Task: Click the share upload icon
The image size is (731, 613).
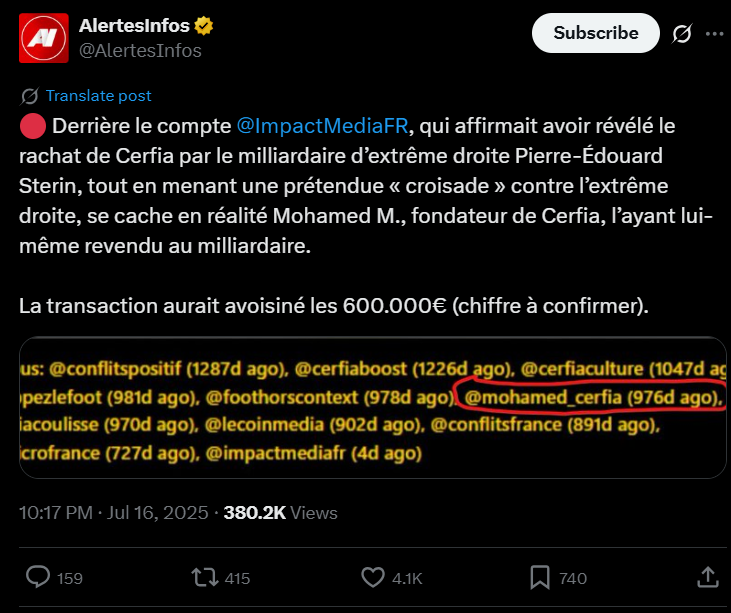Action: point(708,577)
